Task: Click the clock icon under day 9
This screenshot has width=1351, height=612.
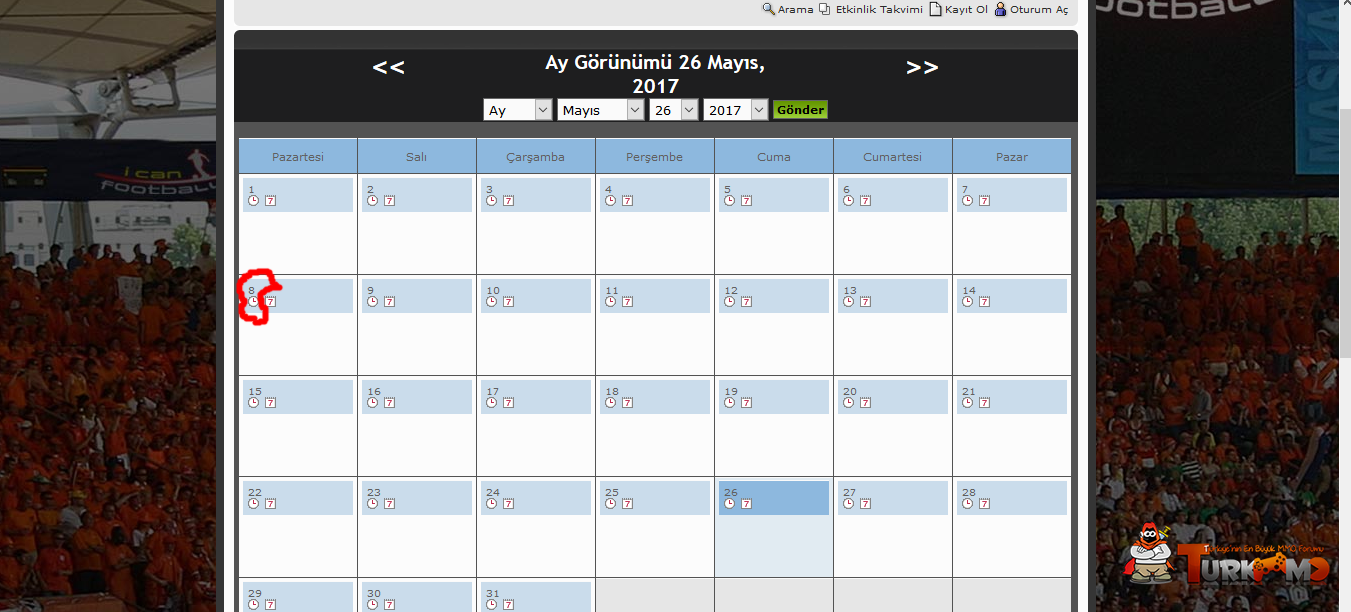Action: click(x=373, y=301)
